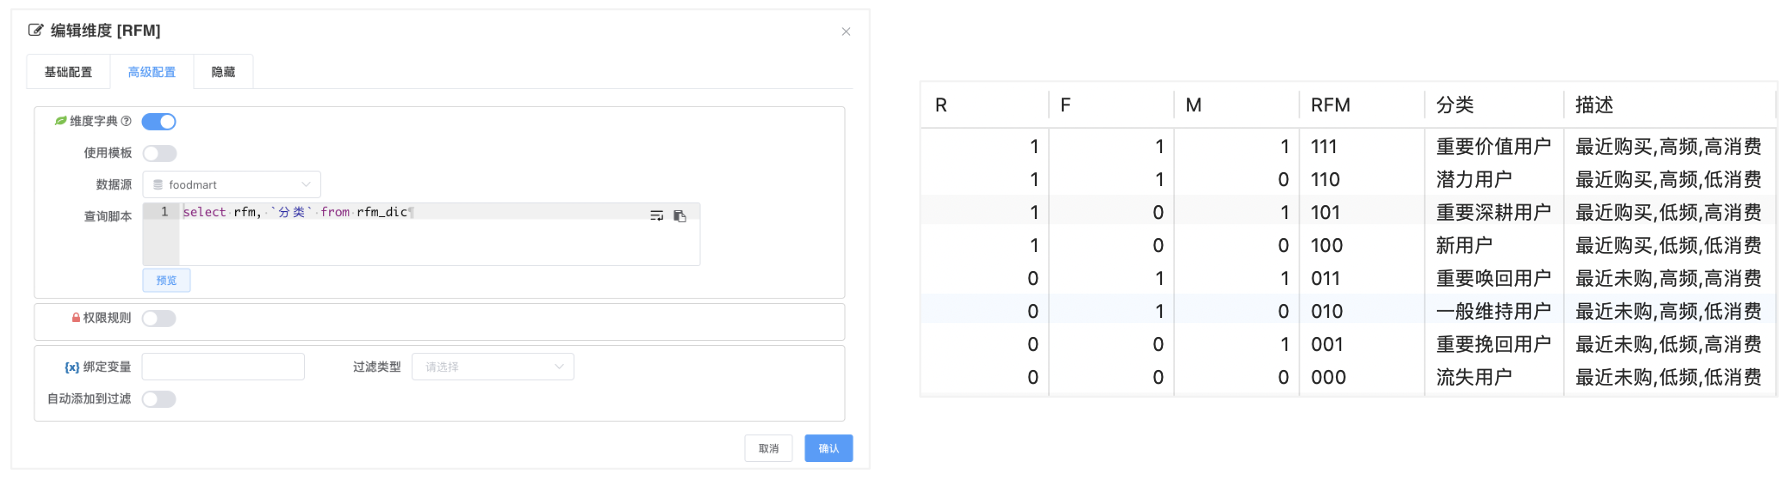Switch to the 基础配置 tab
This screenshot has height=484, width=1792.
pos(68,72)
